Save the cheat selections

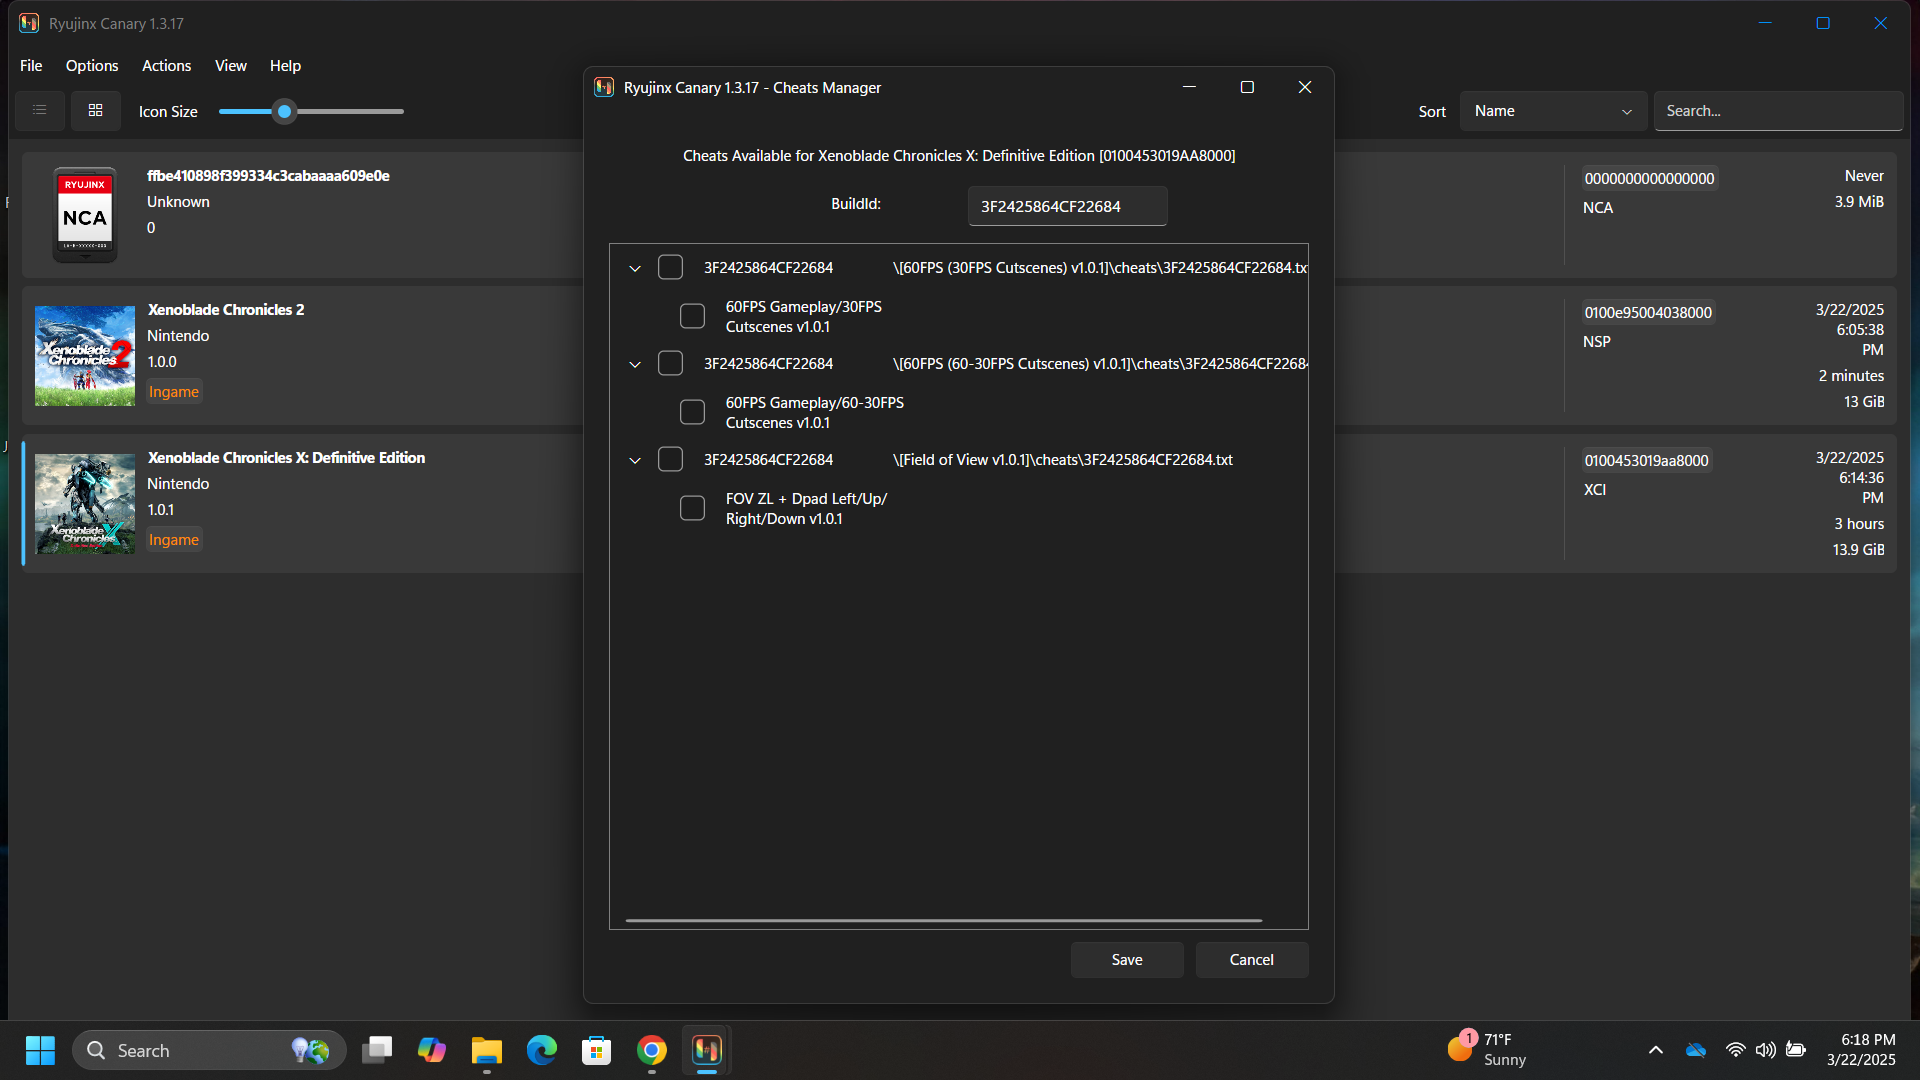(1127, 960)
